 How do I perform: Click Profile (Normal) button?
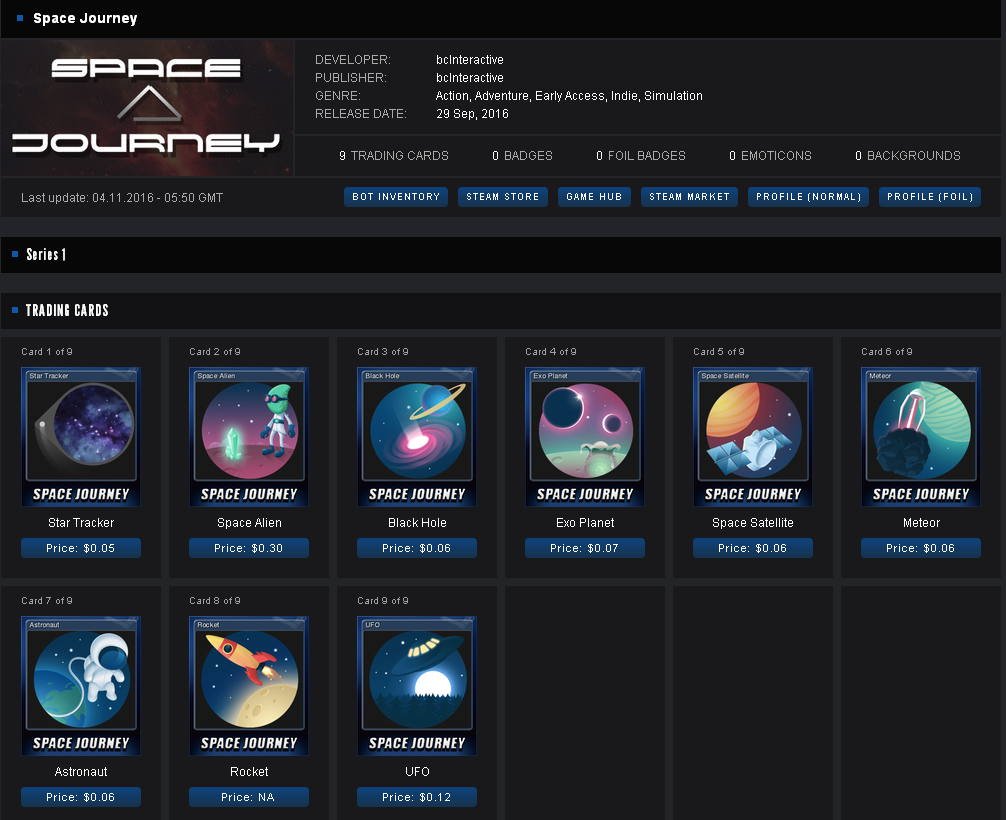click(808, 197)
